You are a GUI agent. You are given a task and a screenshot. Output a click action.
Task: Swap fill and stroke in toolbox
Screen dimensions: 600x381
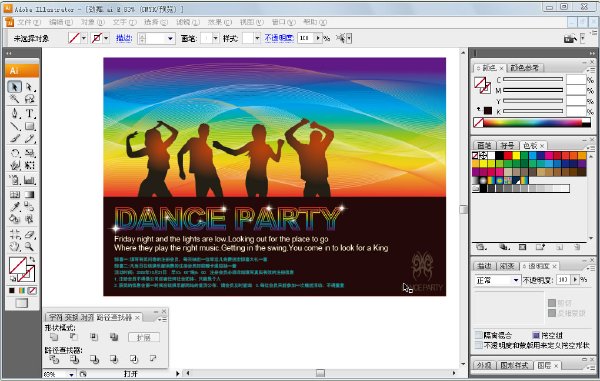click(x=33, y=260)
